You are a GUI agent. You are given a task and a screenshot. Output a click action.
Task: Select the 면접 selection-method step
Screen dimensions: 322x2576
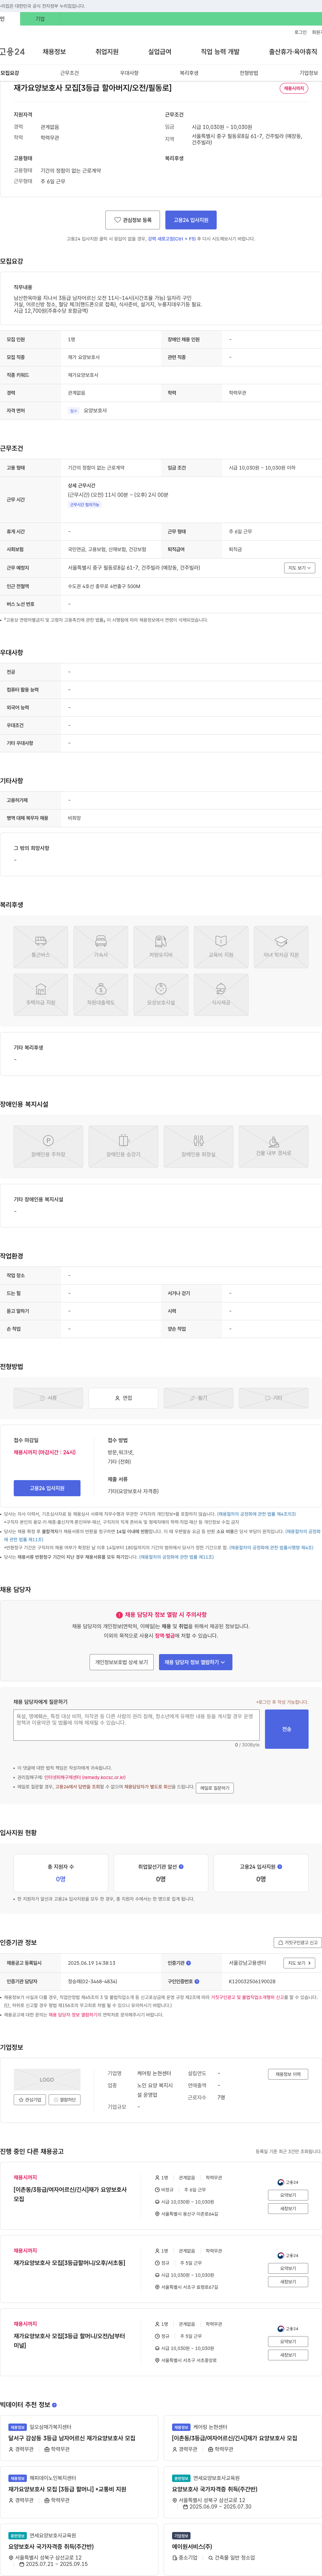(123, 1398)
